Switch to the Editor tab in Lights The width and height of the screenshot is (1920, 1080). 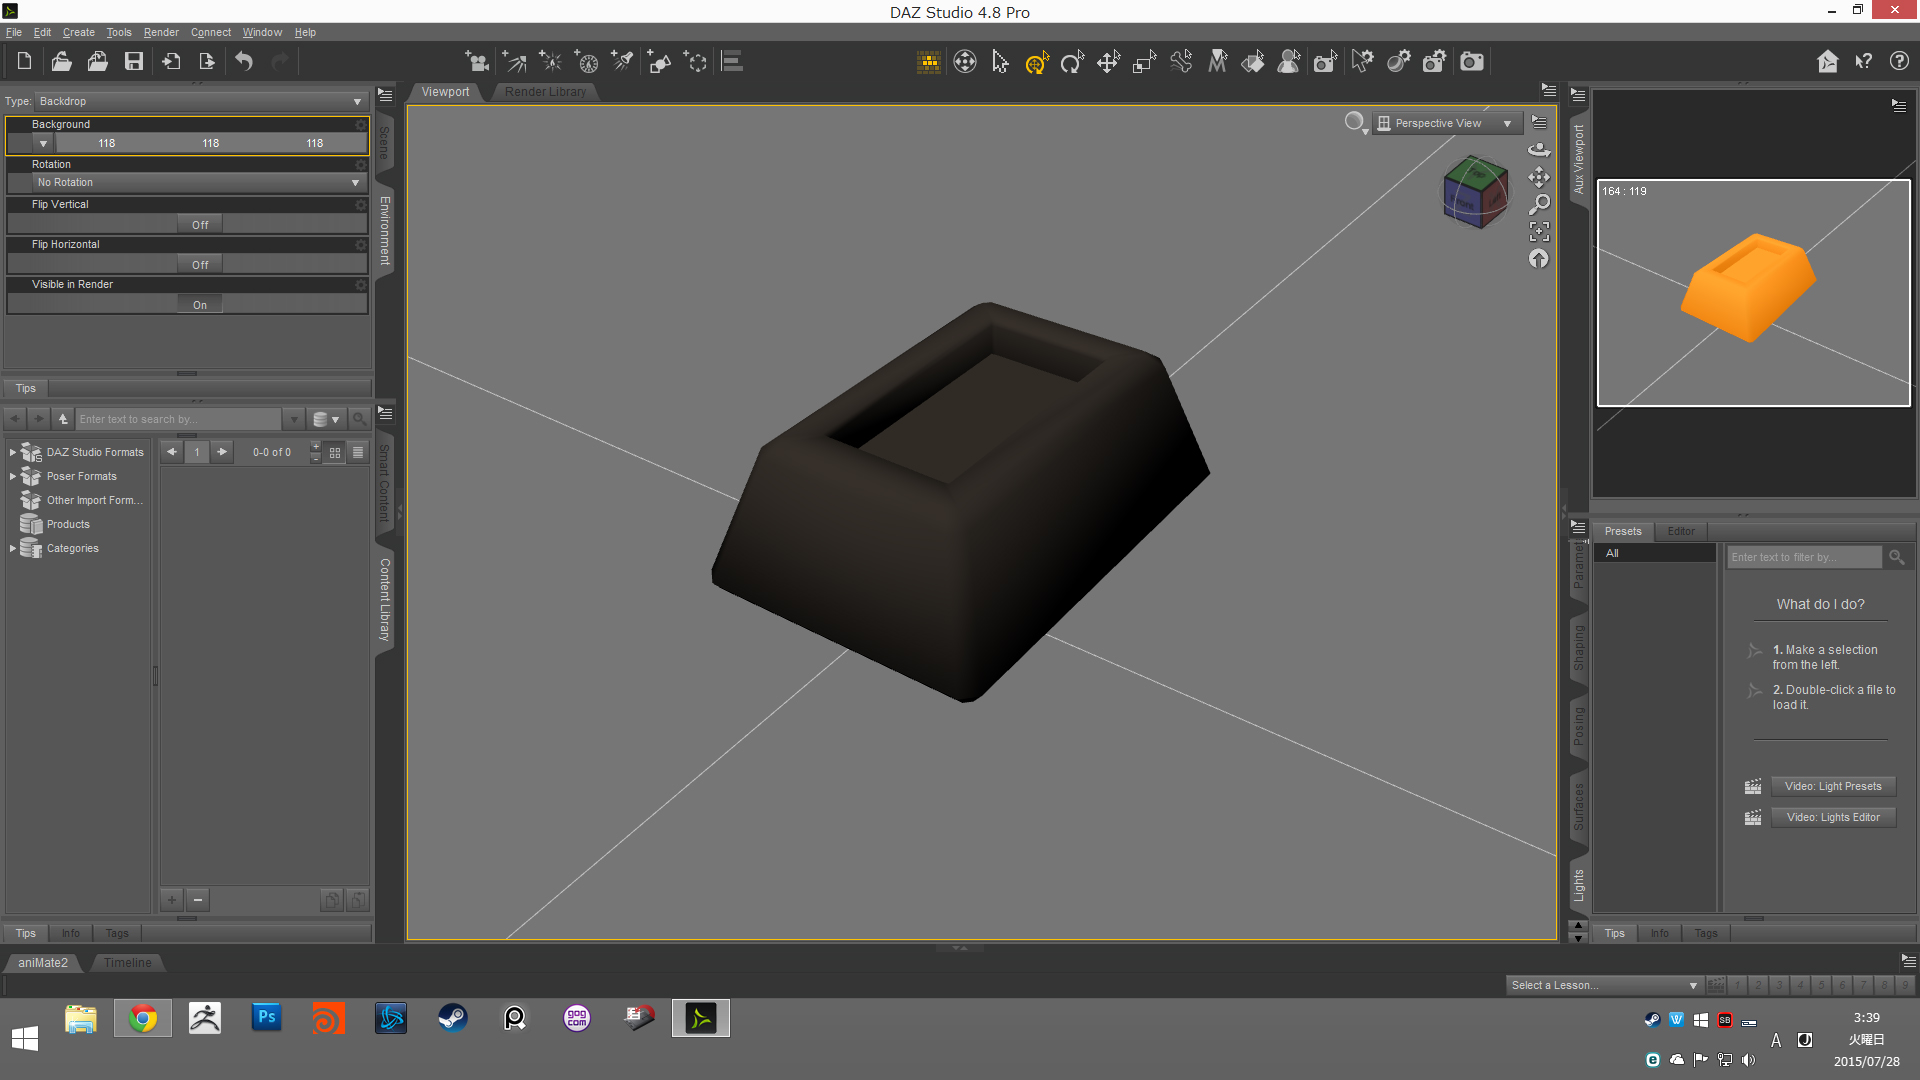pos(1680,531)
